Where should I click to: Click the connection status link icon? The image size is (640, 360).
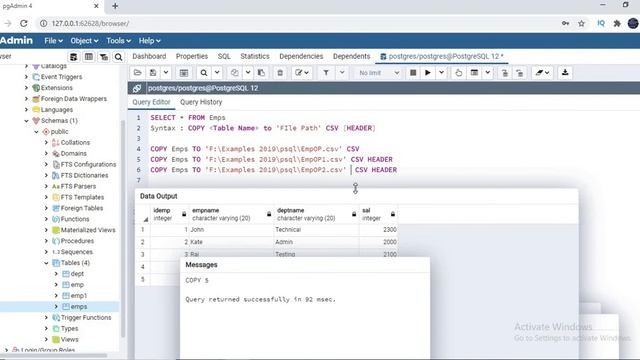(x=137, y=88)
